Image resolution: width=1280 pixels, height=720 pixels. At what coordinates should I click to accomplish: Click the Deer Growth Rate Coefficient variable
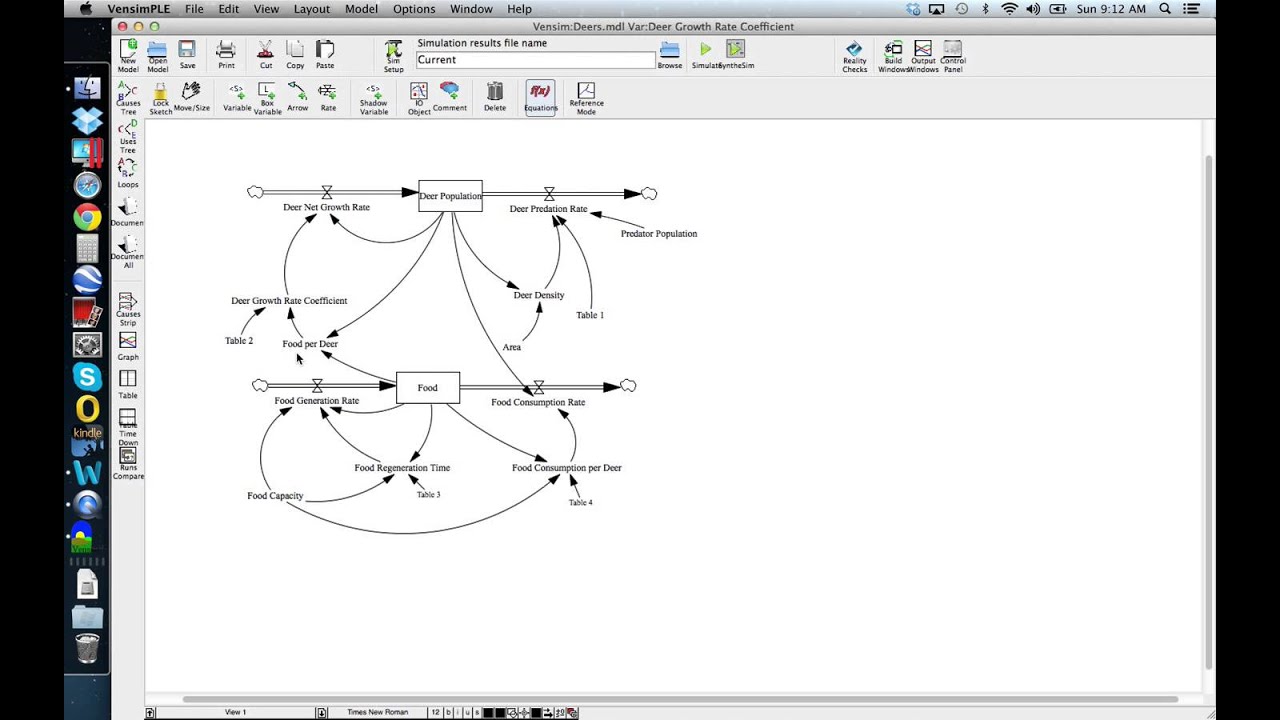pyautogui.click(x=289, y=300)
